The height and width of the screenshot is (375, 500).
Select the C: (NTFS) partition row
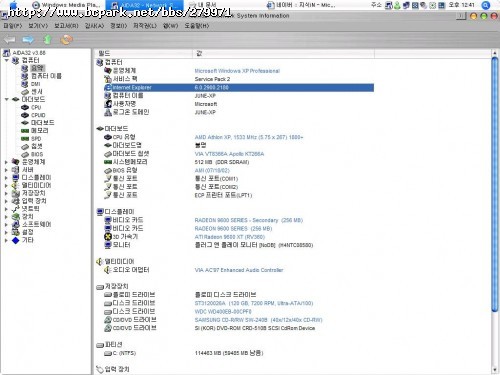point(234,353)
